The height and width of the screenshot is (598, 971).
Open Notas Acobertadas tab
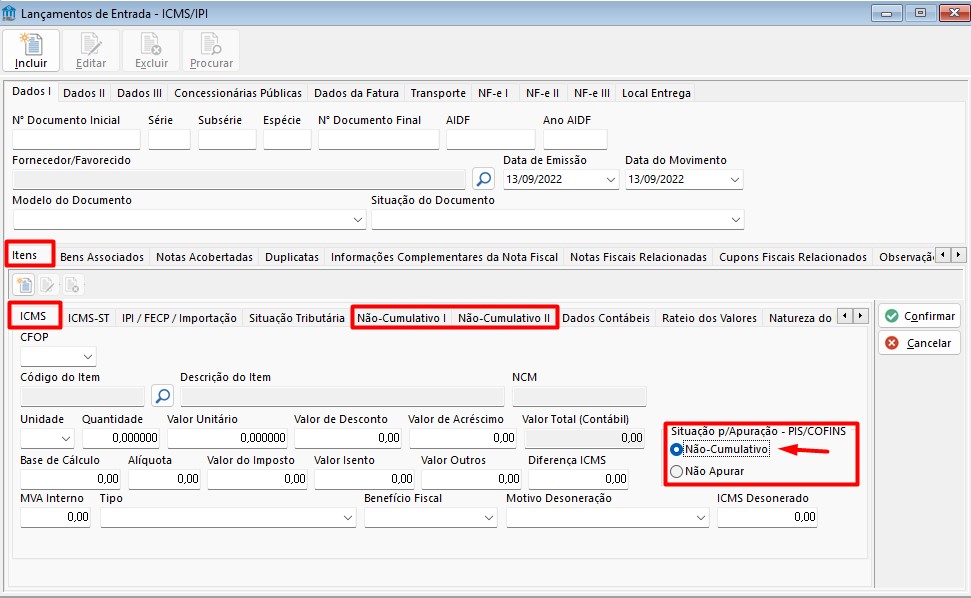pyautogui.click(x=204, y=257)
